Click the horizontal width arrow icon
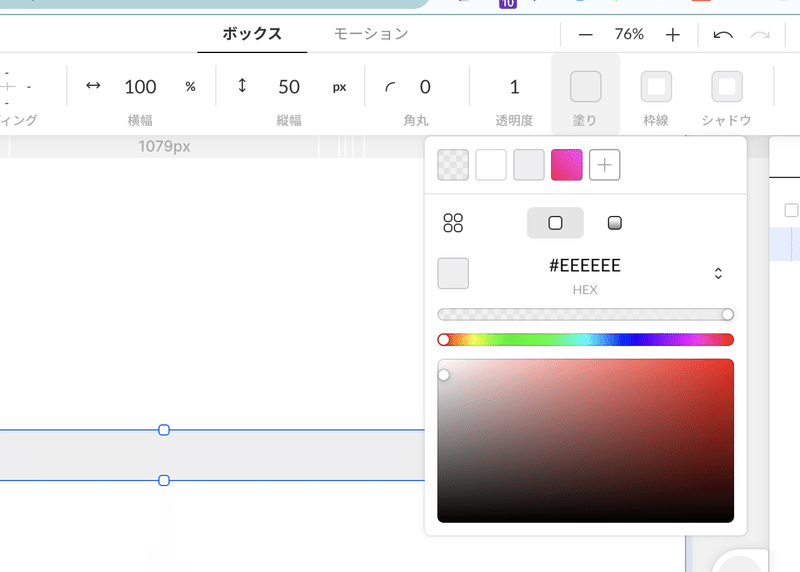This screenshot has width=800, height=572. click(x=93, y=85)
